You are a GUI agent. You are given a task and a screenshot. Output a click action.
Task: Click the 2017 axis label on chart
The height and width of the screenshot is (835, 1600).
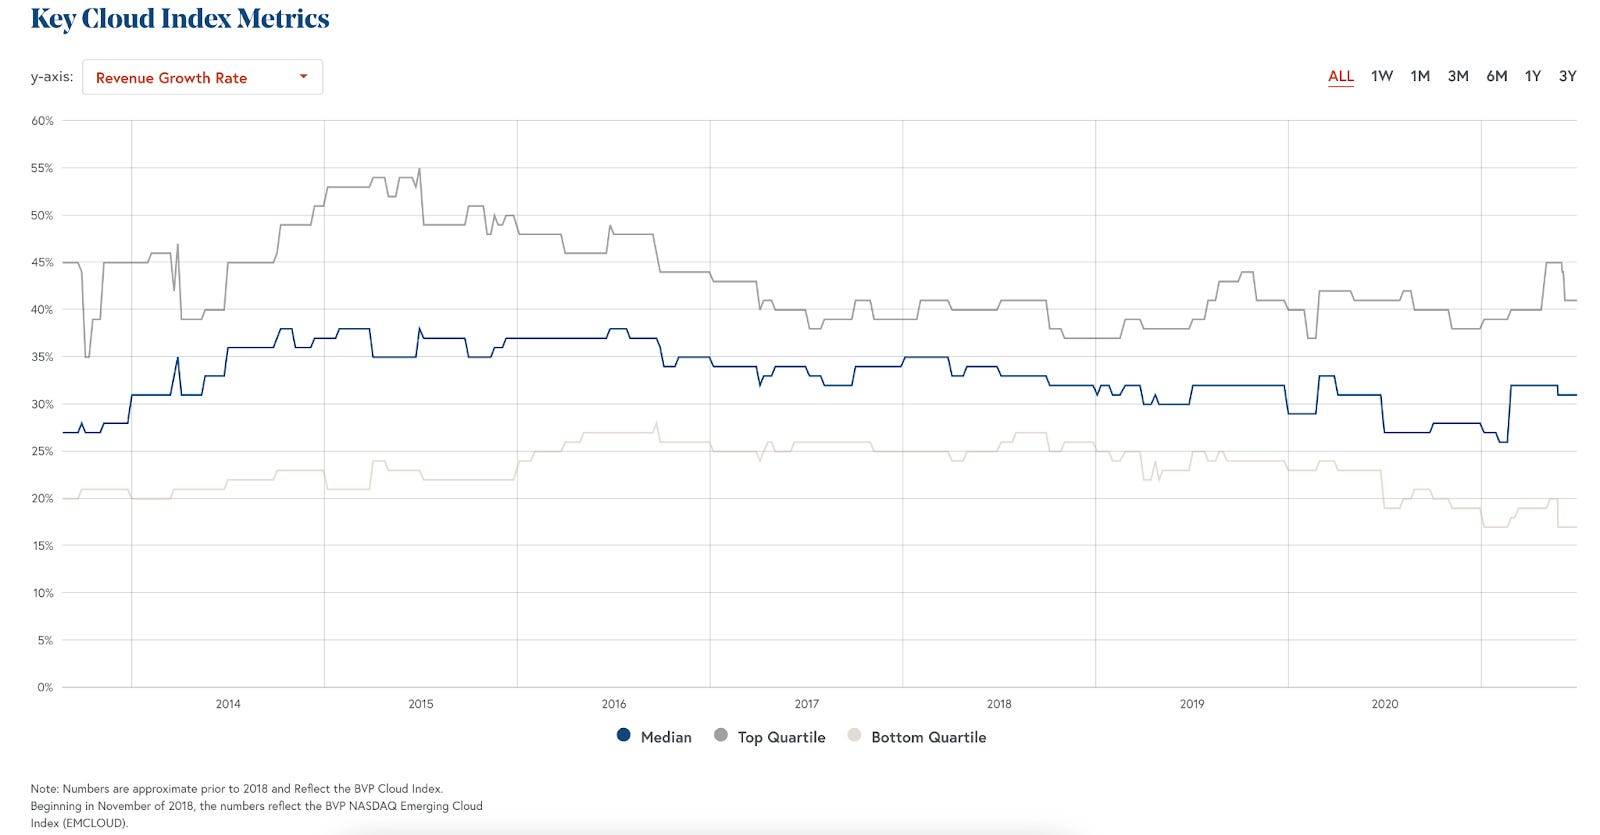[x=806, y=704]
